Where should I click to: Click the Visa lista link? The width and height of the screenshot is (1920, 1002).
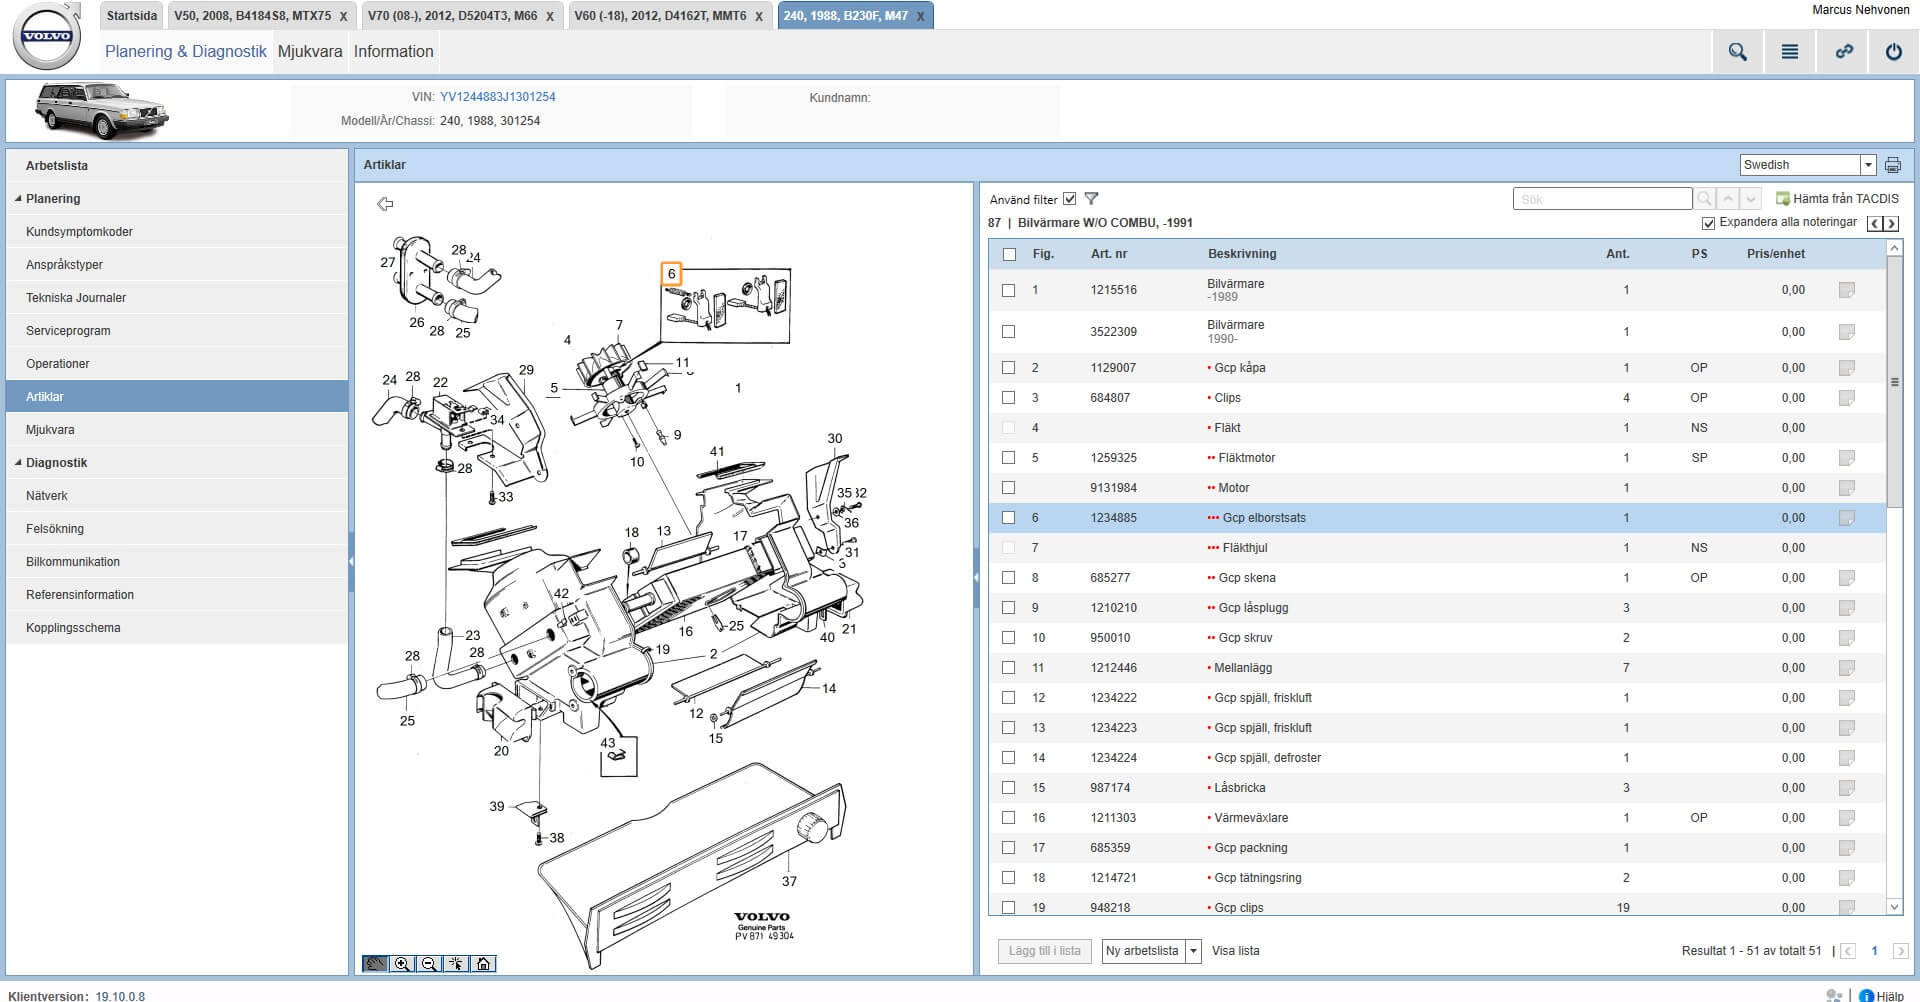[1235, 951]
